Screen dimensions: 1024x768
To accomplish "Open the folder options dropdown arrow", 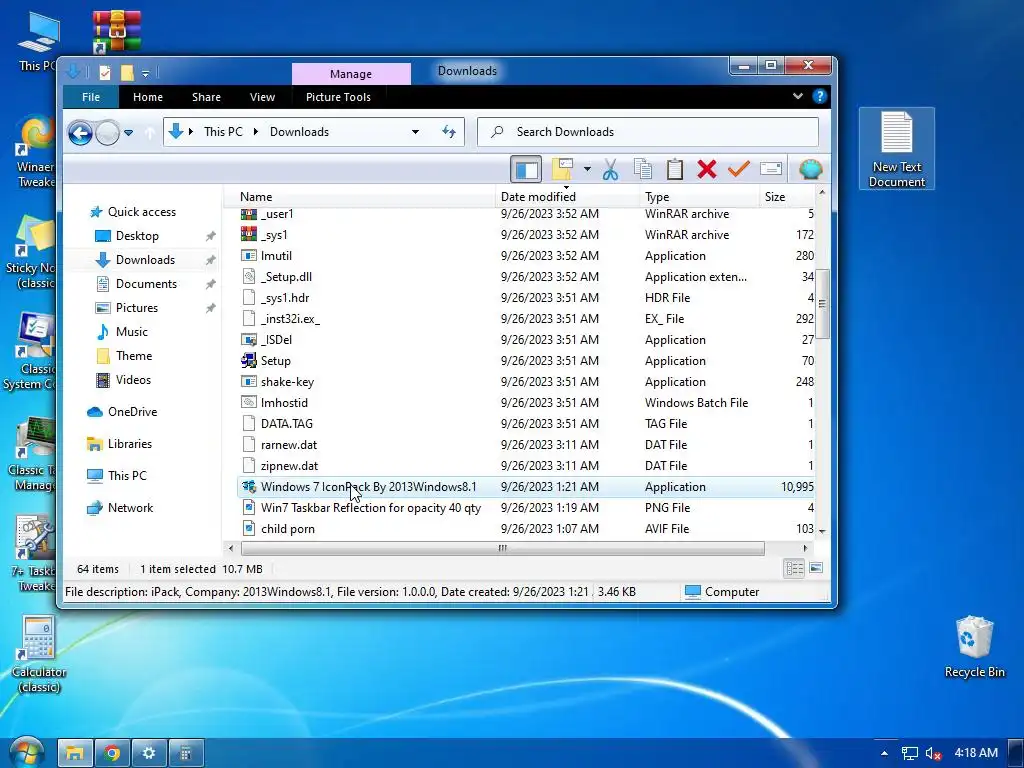I will pos(587,169).
